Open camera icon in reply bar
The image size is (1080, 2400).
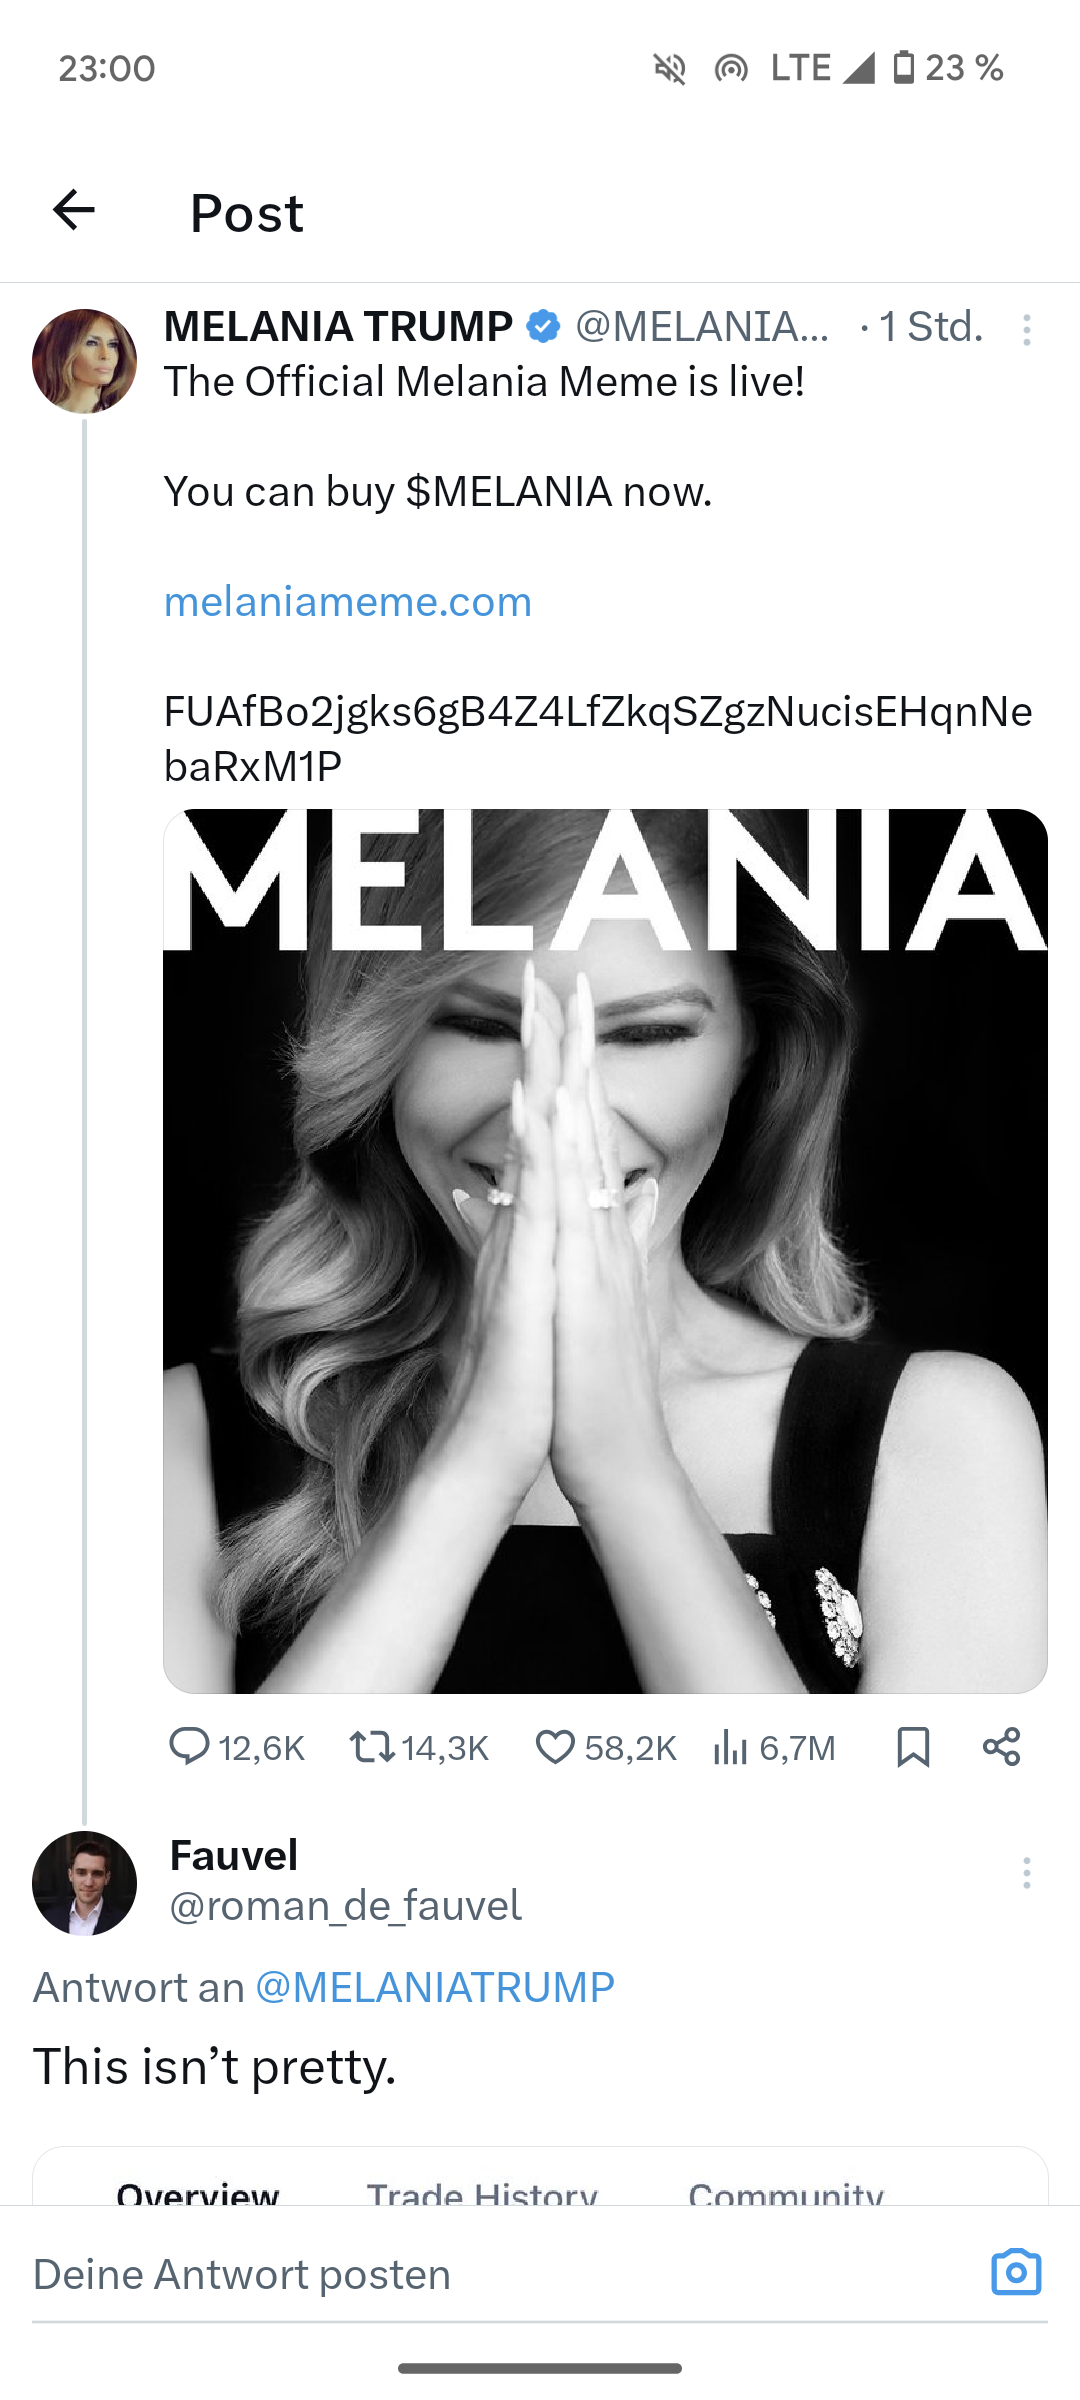point(1016,2272)
